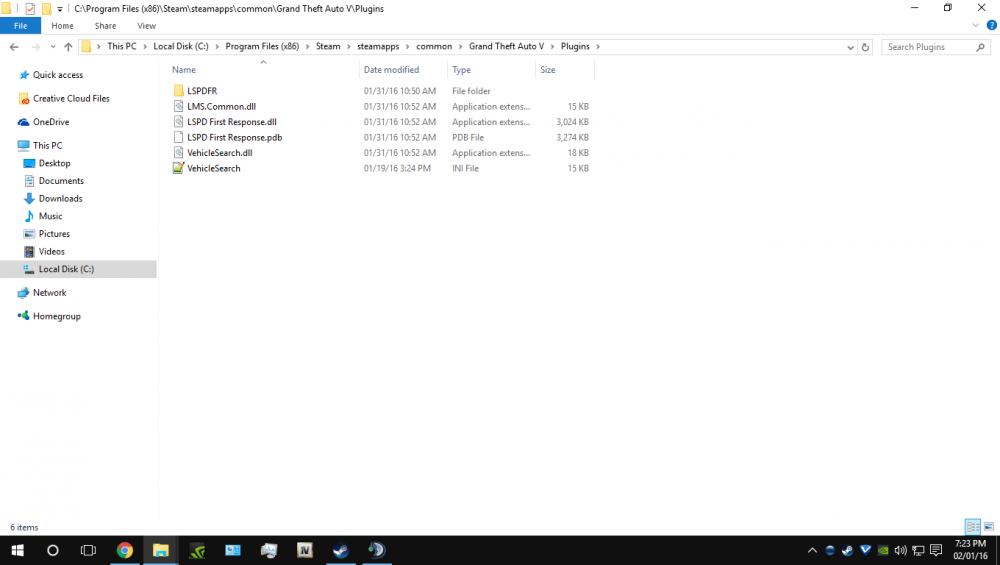Click the Properties quick access toolbar icon

point(30,9)
